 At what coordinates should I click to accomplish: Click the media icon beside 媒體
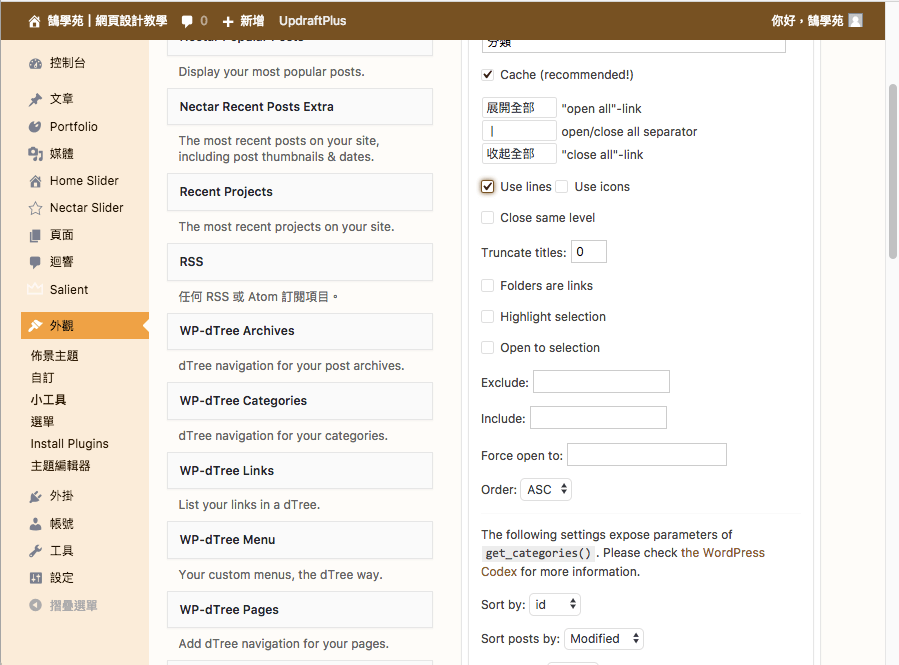click(36, 154)
